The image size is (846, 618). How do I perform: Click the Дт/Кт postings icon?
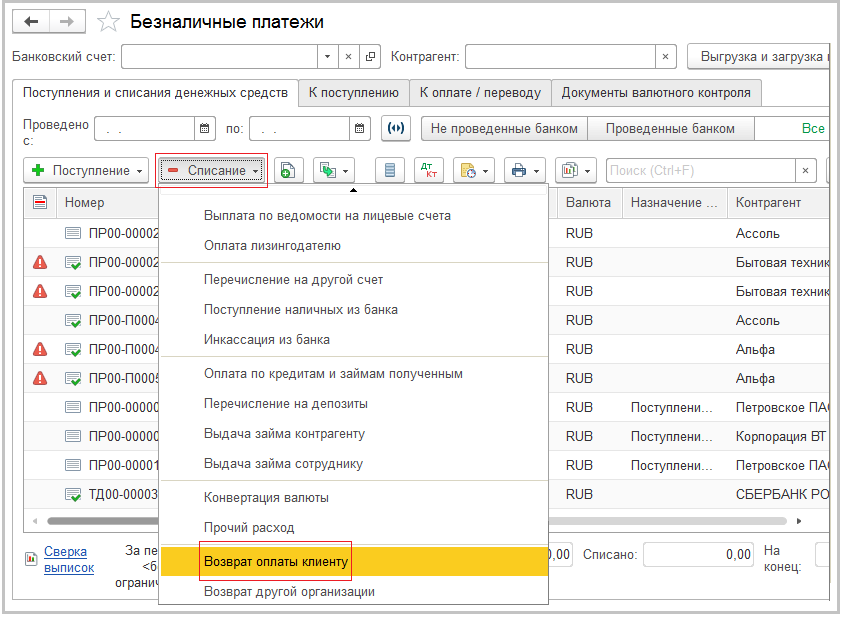coord(428,170)
